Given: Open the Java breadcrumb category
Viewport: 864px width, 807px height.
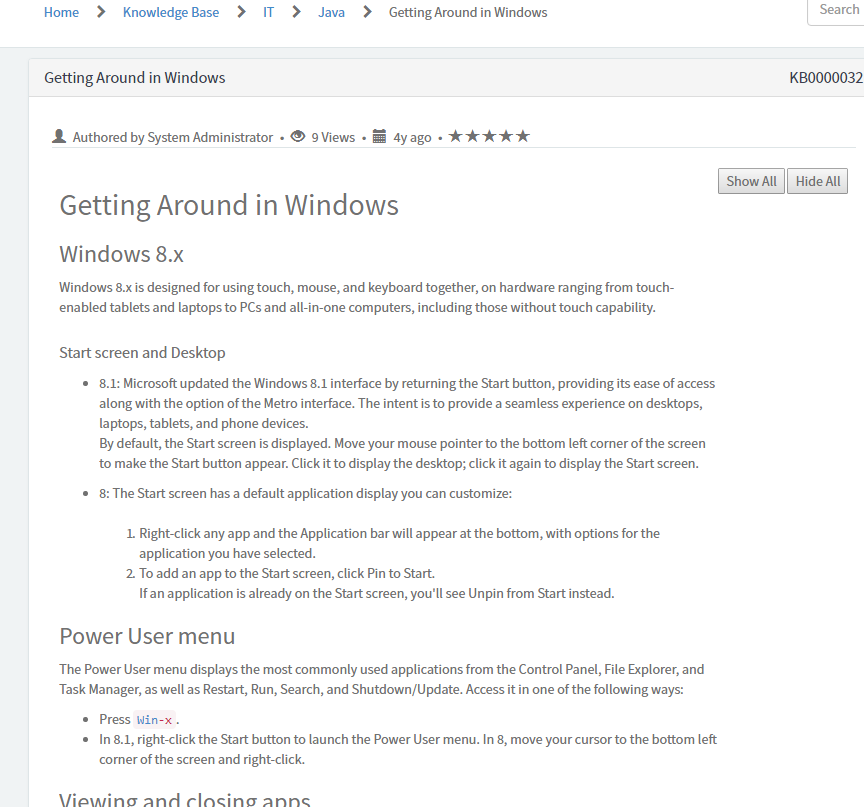Looking at the screenshot, I should click(x=331, y=12).
